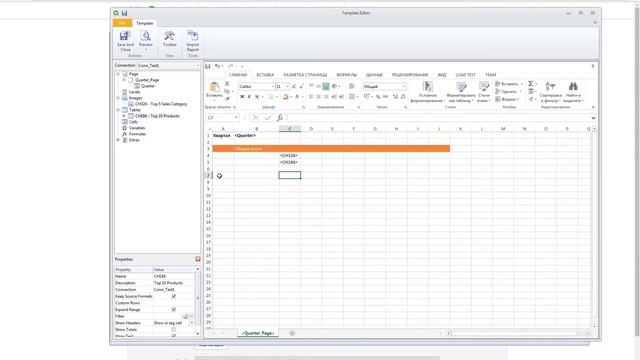
Task: Apply italic formatting with the K icon
Action: [x=249, y=97]
